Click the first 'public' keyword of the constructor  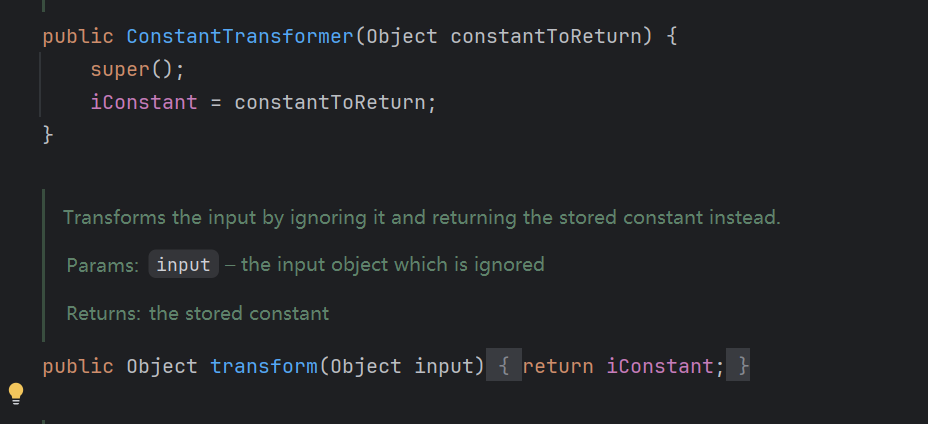(x=78, y=37)
